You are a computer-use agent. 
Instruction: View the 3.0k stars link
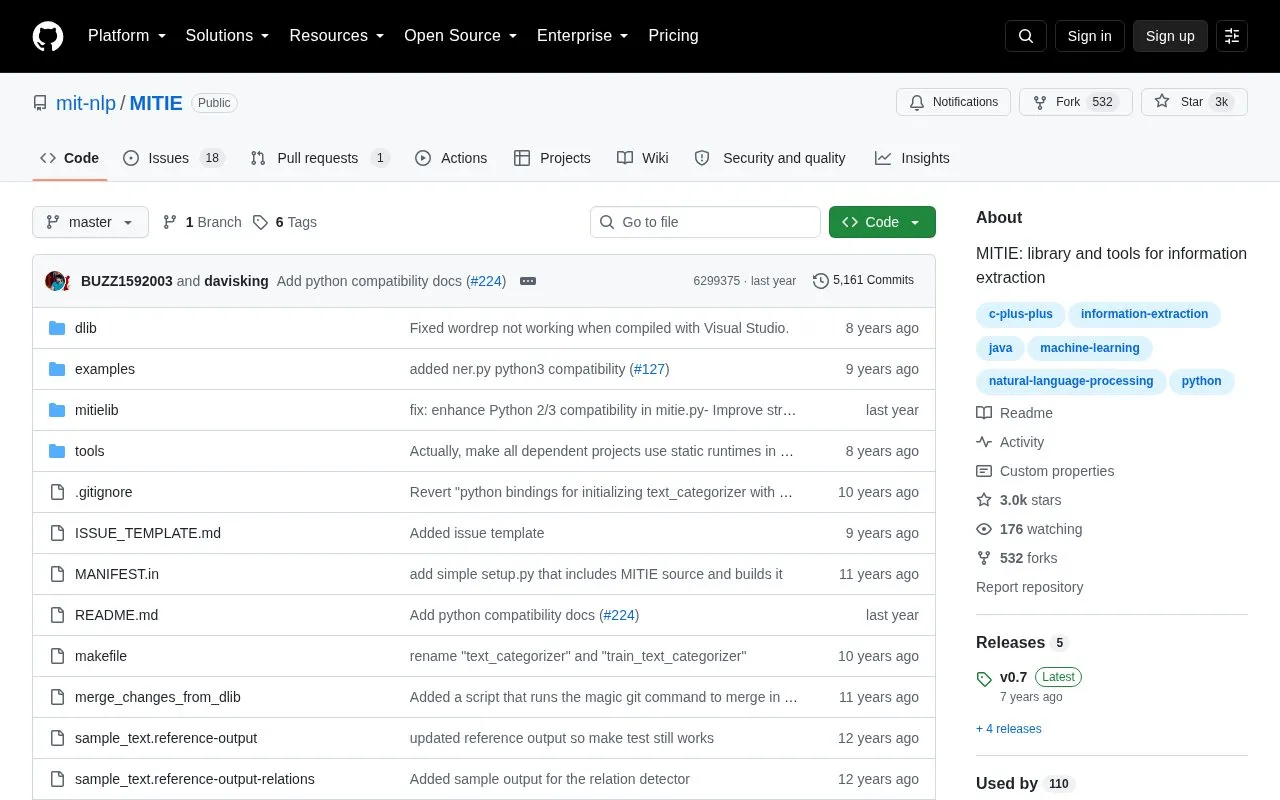(x=1019, y=500)
